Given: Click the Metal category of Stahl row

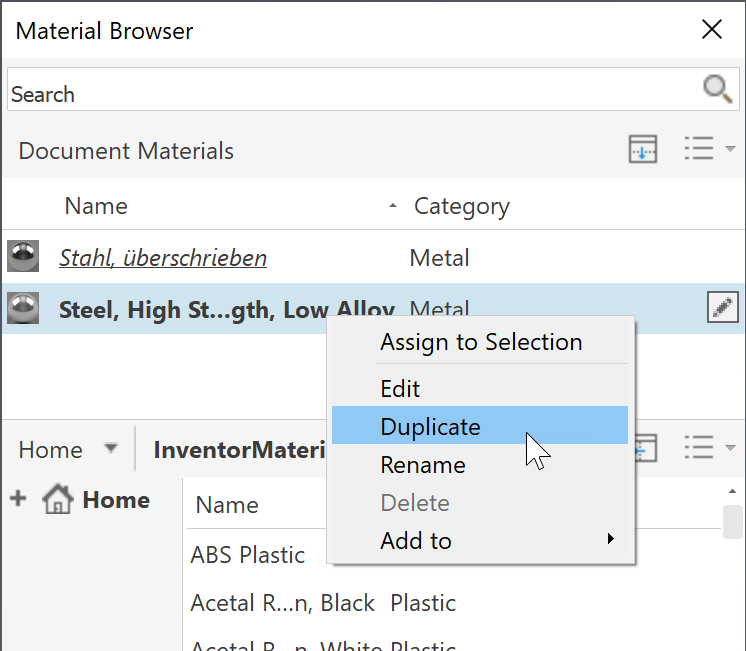Looking at the screenshot, I should (439, 258).
